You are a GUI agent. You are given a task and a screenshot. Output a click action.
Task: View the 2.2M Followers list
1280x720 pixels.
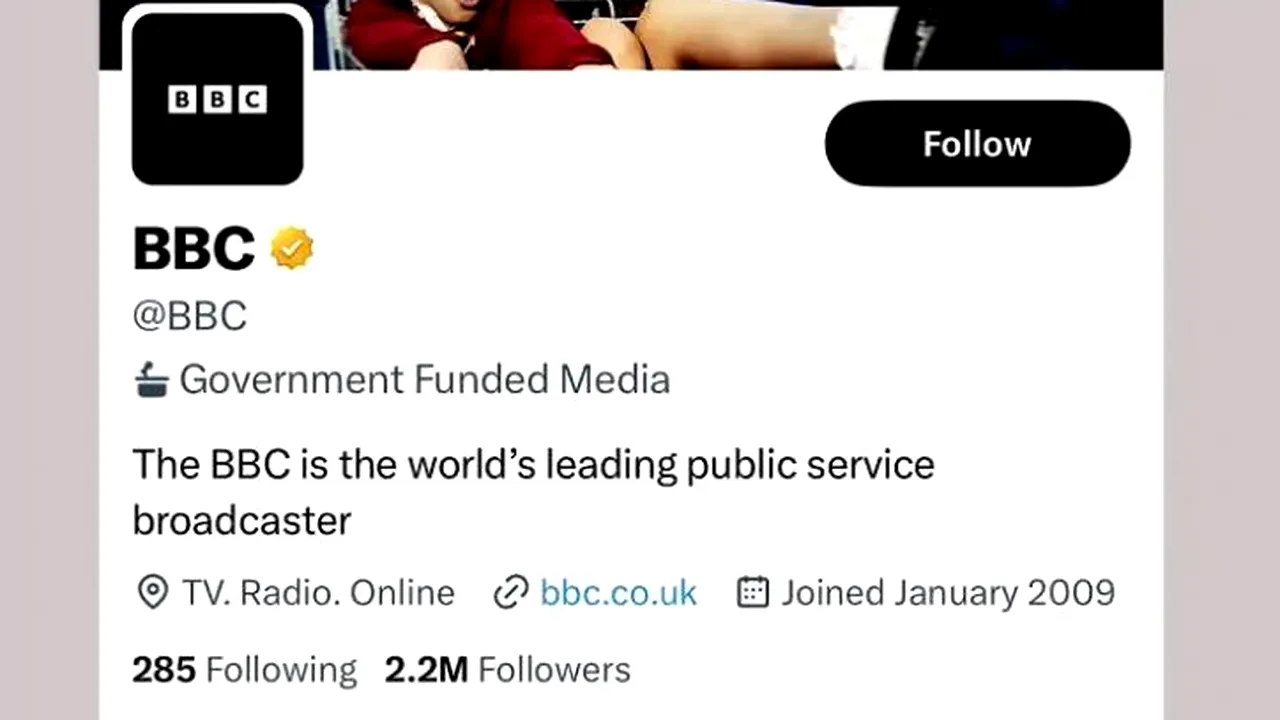(507, 669)
